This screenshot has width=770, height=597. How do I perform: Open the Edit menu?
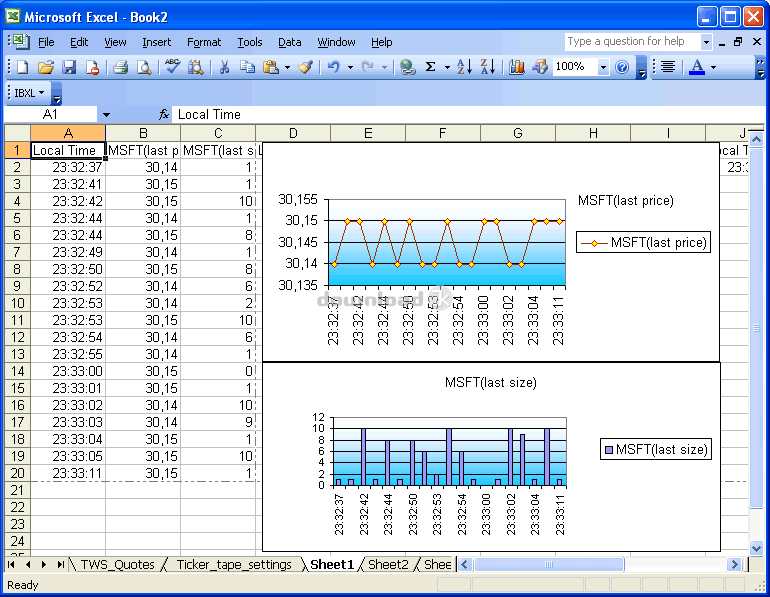coord(79,42)
